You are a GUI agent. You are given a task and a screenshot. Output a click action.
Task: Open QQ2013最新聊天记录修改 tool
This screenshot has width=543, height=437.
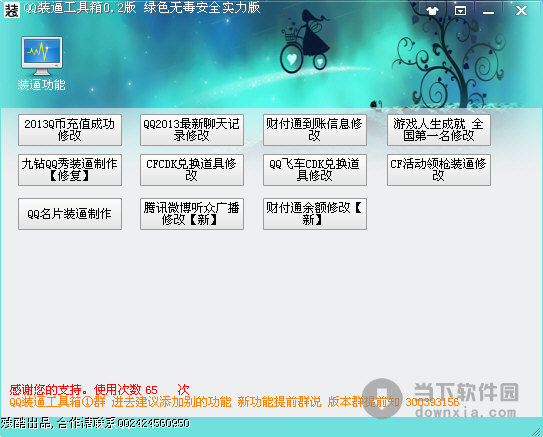[x=192, y=130]
